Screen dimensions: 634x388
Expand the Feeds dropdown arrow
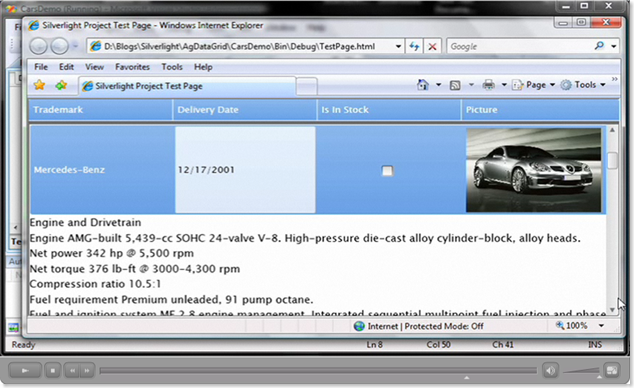471,85
